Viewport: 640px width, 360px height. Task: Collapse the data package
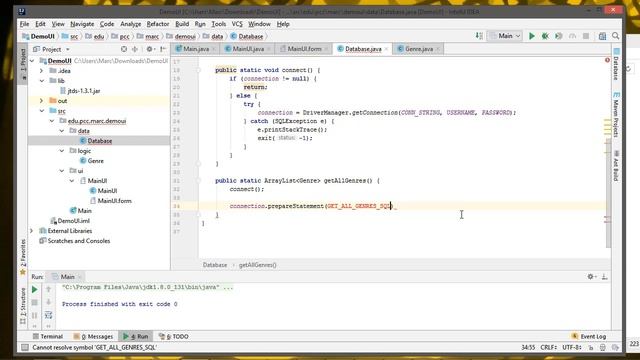click(62, 131)
